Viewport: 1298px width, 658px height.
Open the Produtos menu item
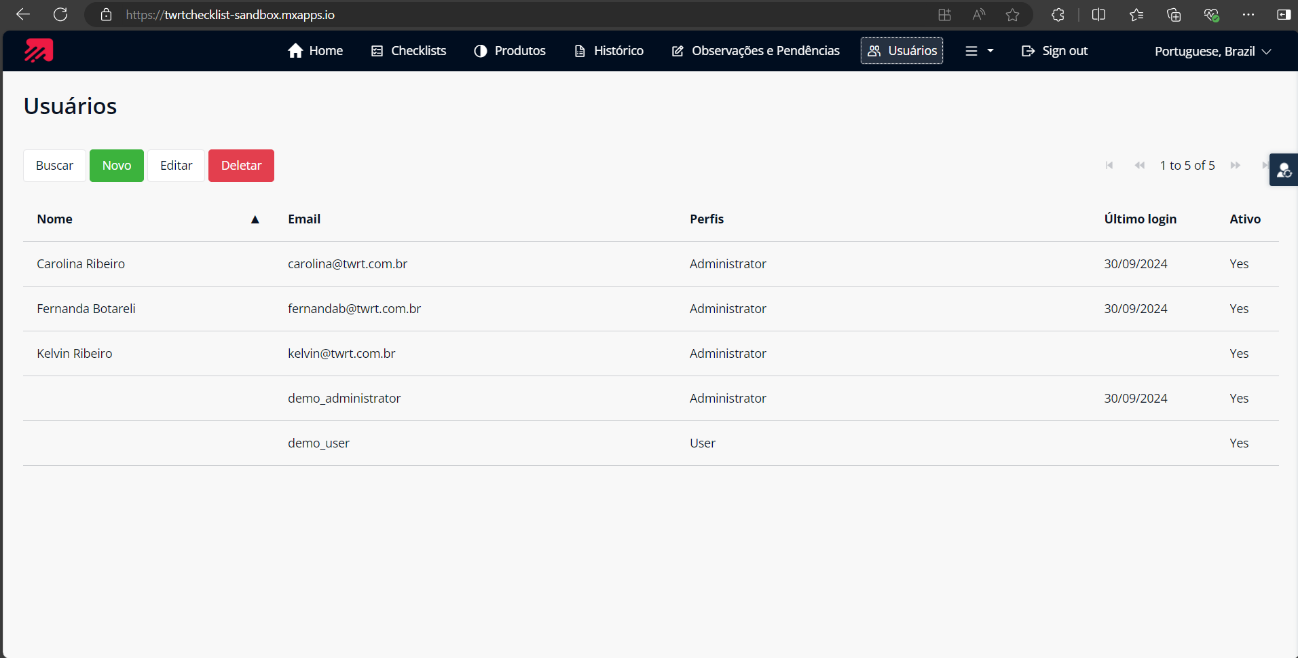[510, 51]
